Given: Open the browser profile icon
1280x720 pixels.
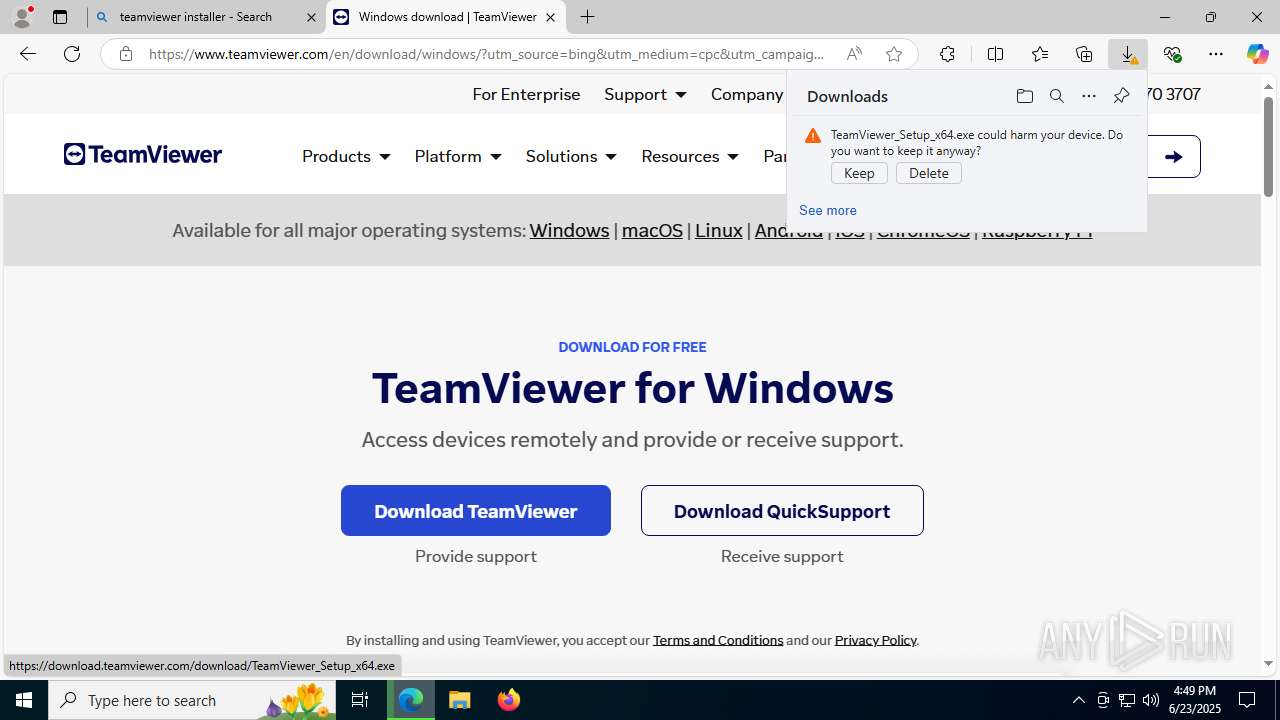Looking at the screenshot, I should pos(22,17).
